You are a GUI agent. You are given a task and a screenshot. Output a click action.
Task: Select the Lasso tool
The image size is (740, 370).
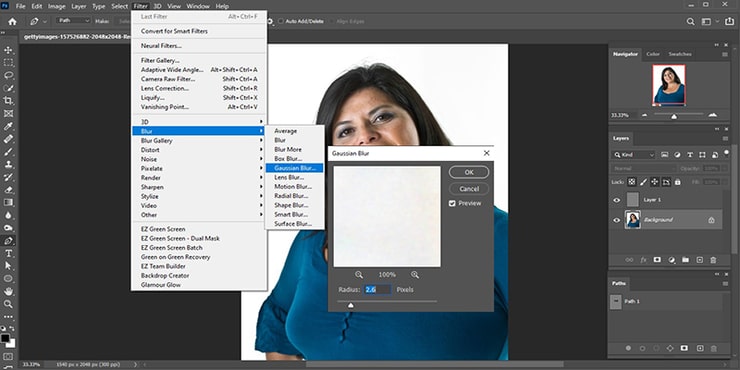8,76
